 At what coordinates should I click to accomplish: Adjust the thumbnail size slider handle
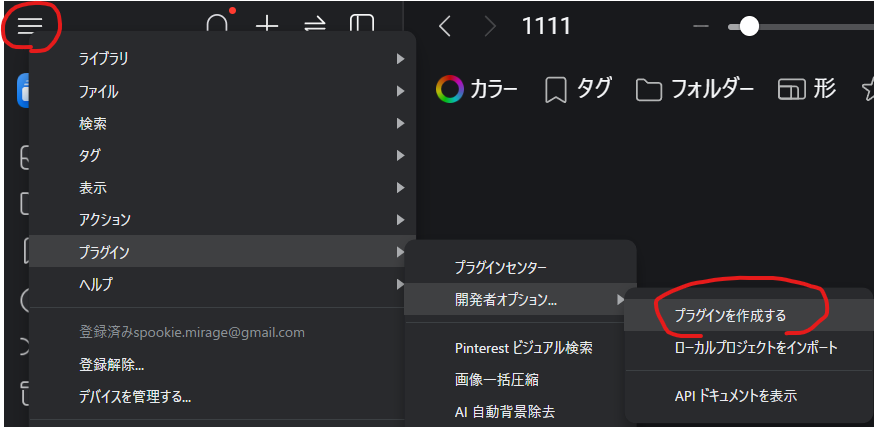click(x=749, y=26)
